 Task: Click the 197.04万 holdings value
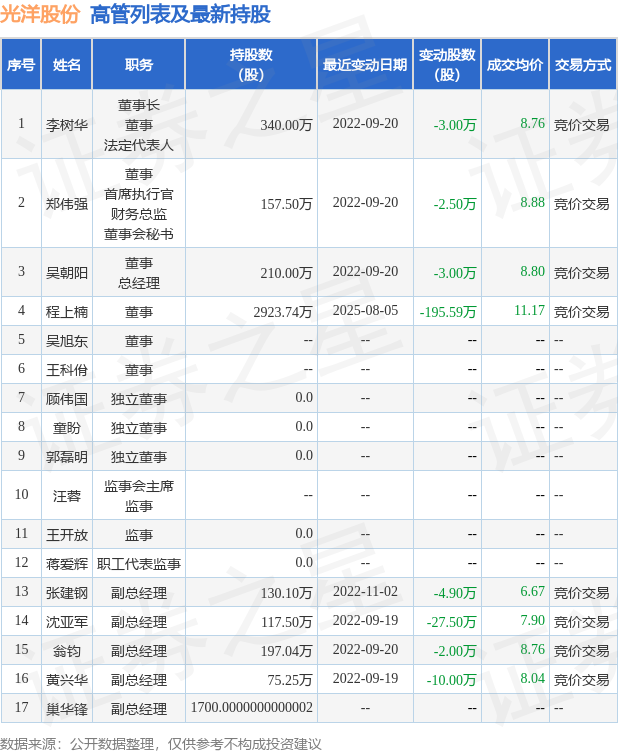pyautogui.click(x=286, y=651)
